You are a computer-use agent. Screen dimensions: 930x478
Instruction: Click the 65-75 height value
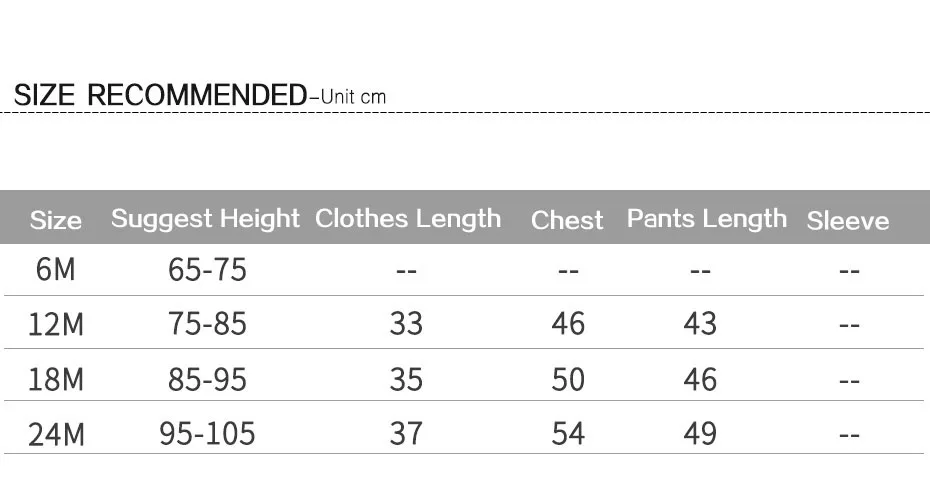[x=207, y=270]
